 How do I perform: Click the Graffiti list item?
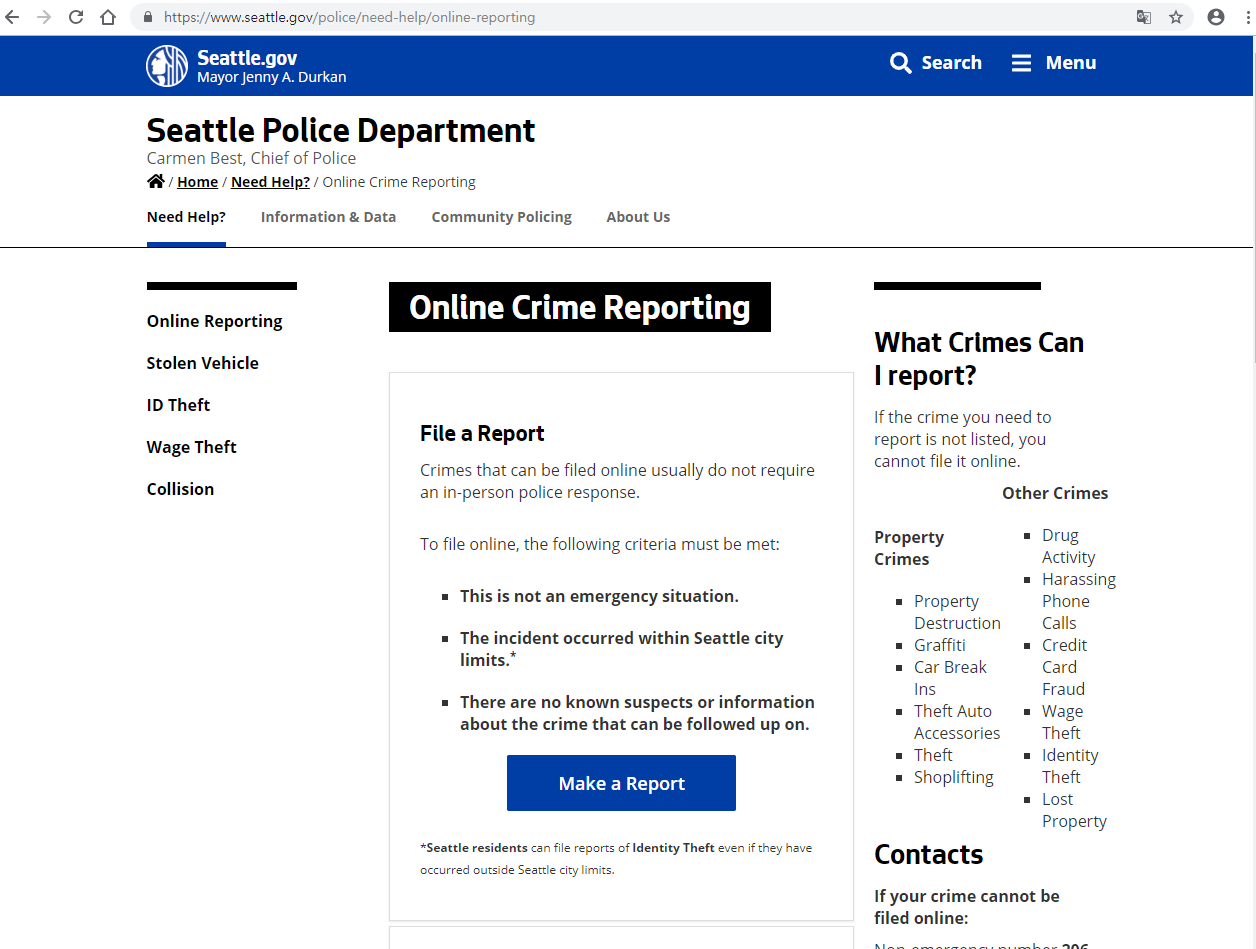click(940, 645)
